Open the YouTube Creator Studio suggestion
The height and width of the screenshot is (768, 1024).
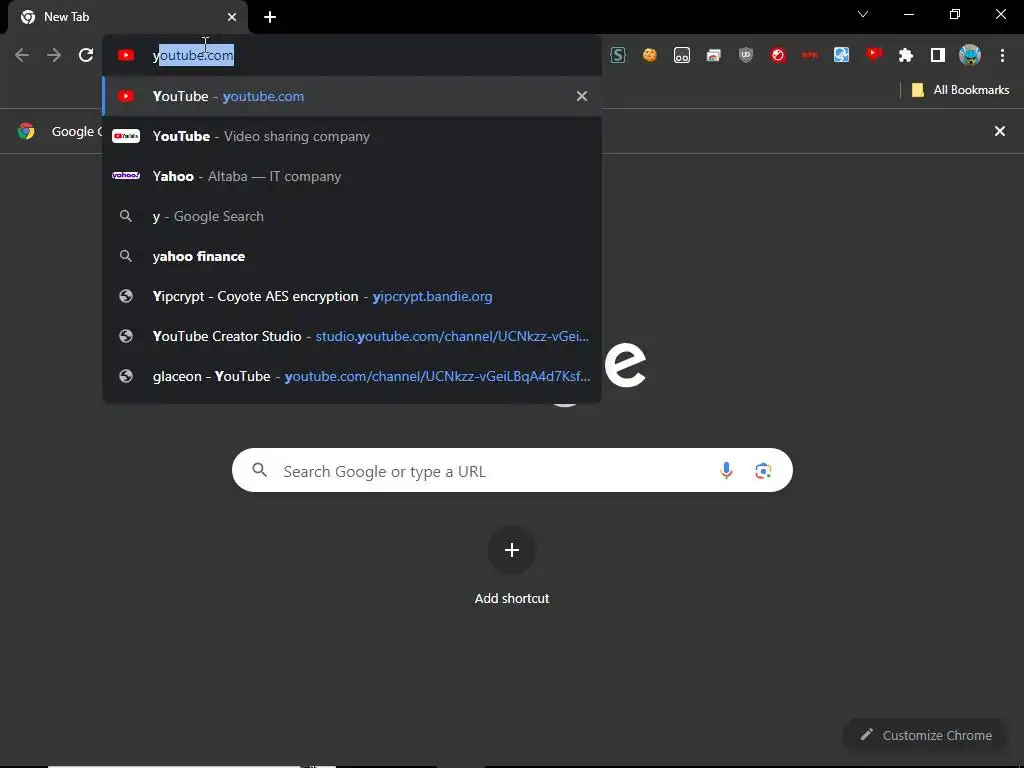pos(352,336)
